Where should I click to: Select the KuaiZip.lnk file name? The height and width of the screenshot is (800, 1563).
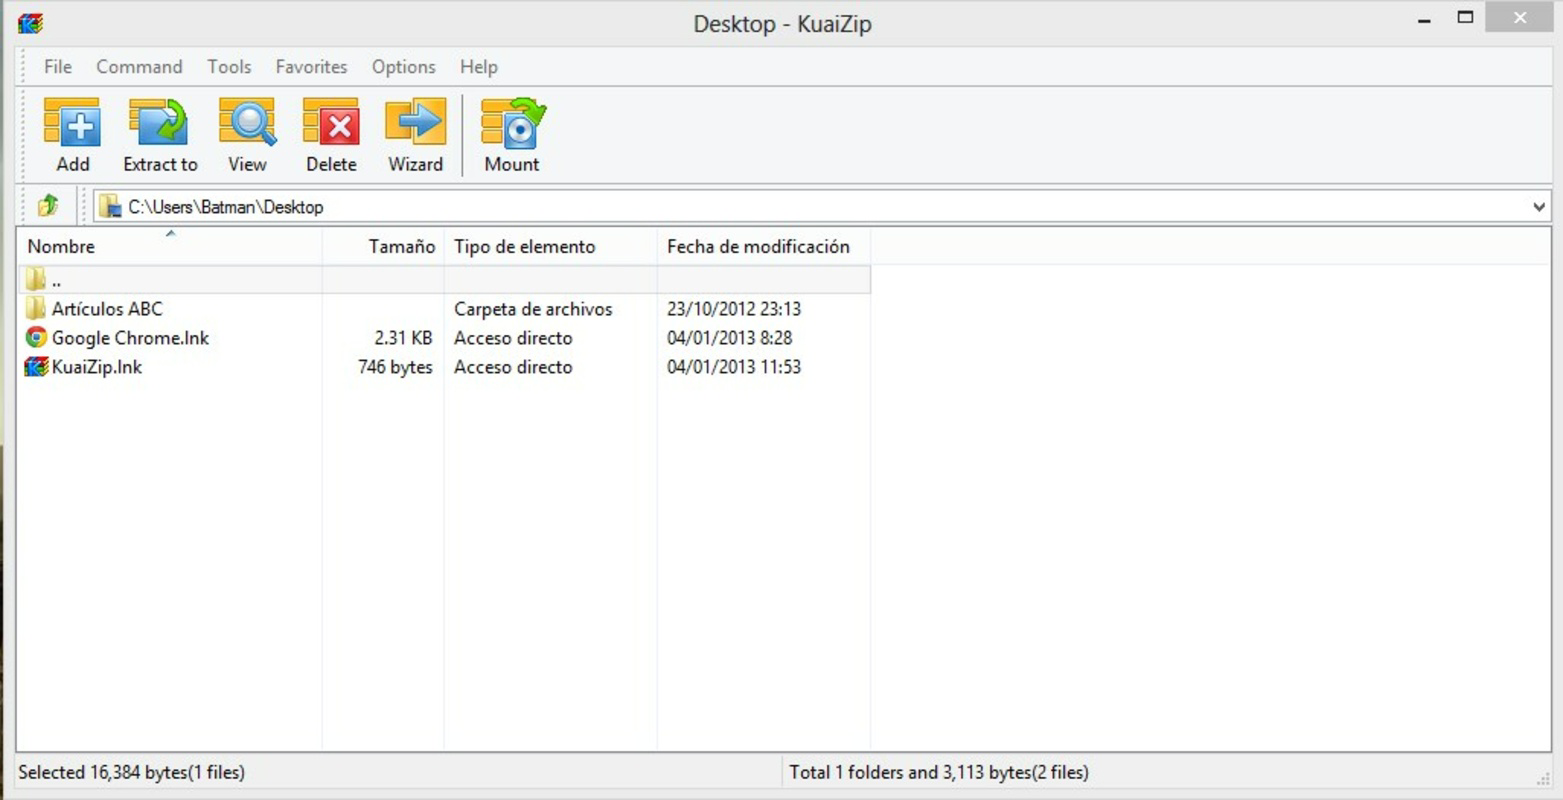(97, 367)
